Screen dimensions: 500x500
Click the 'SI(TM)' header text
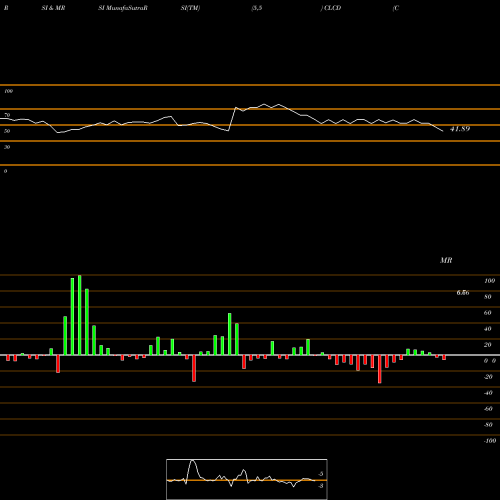pos(190,8)
